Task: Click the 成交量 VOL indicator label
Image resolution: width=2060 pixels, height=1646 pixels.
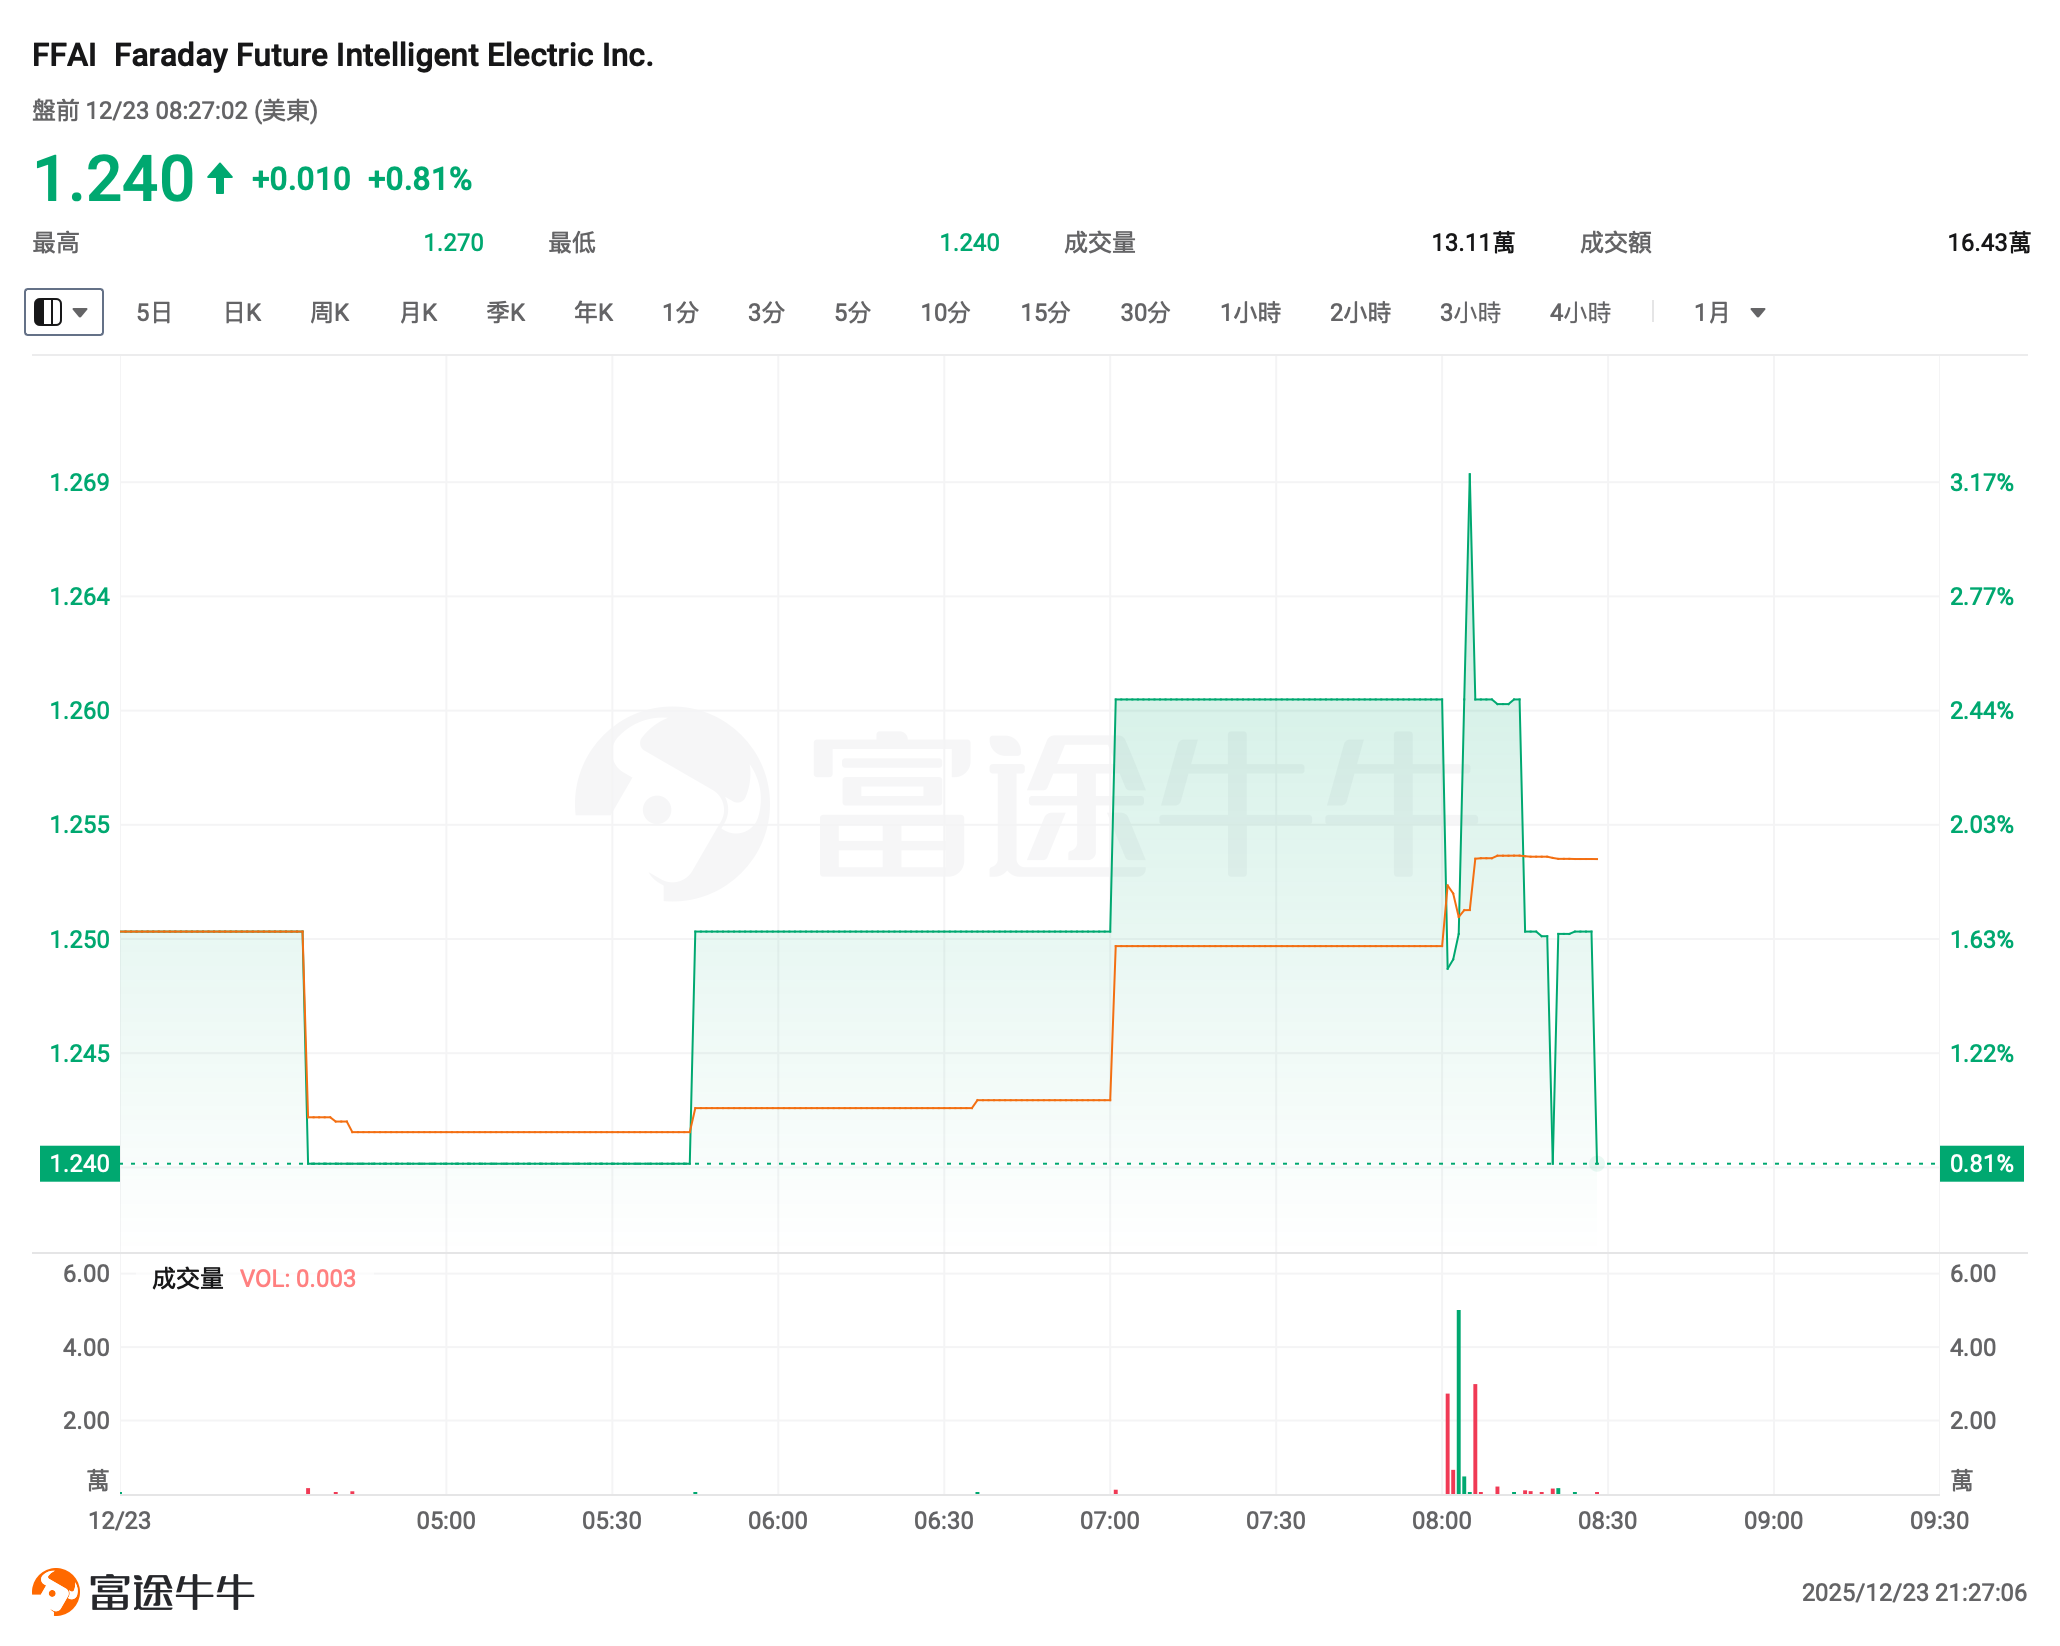Action: 253,1278
